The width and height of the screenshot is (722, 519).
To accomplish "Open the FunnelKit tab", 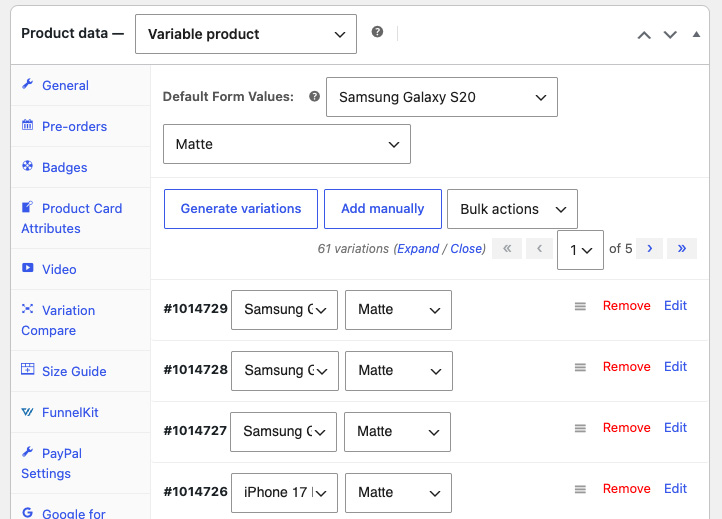I will click(81, 412).
